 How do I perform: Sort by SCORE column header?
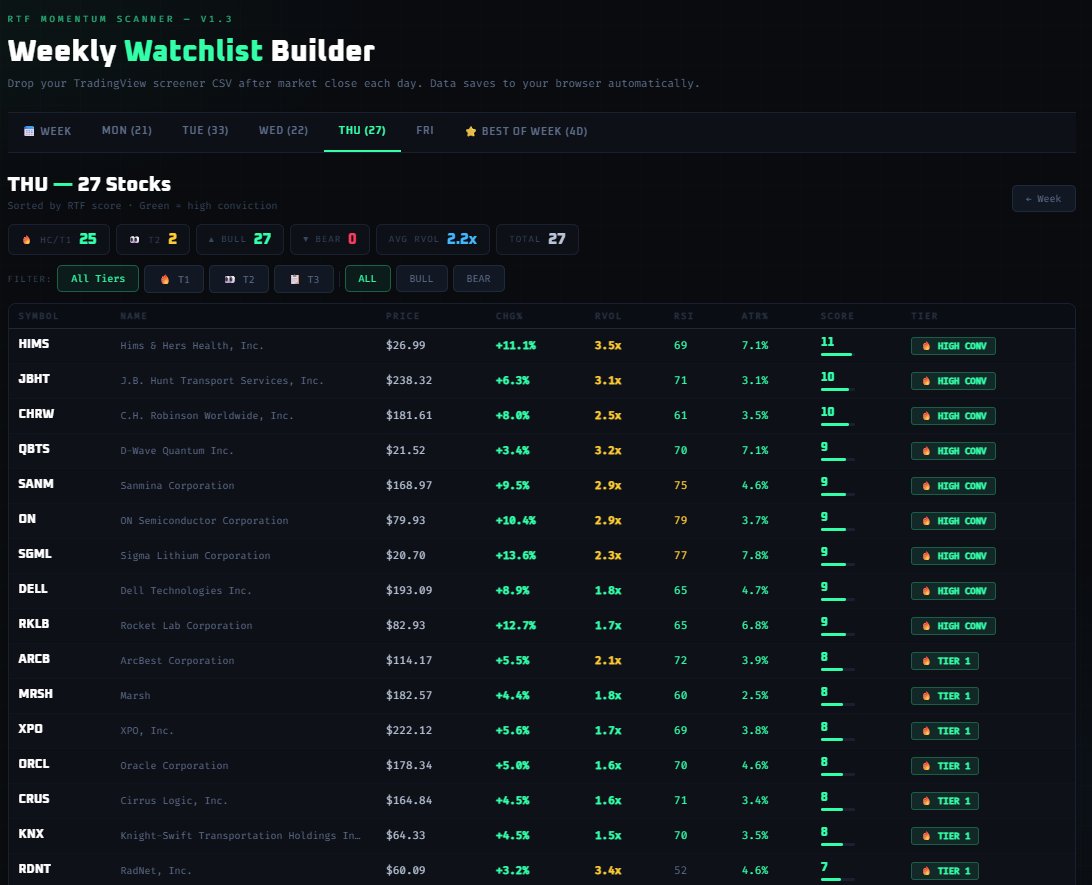pos(837,316)
